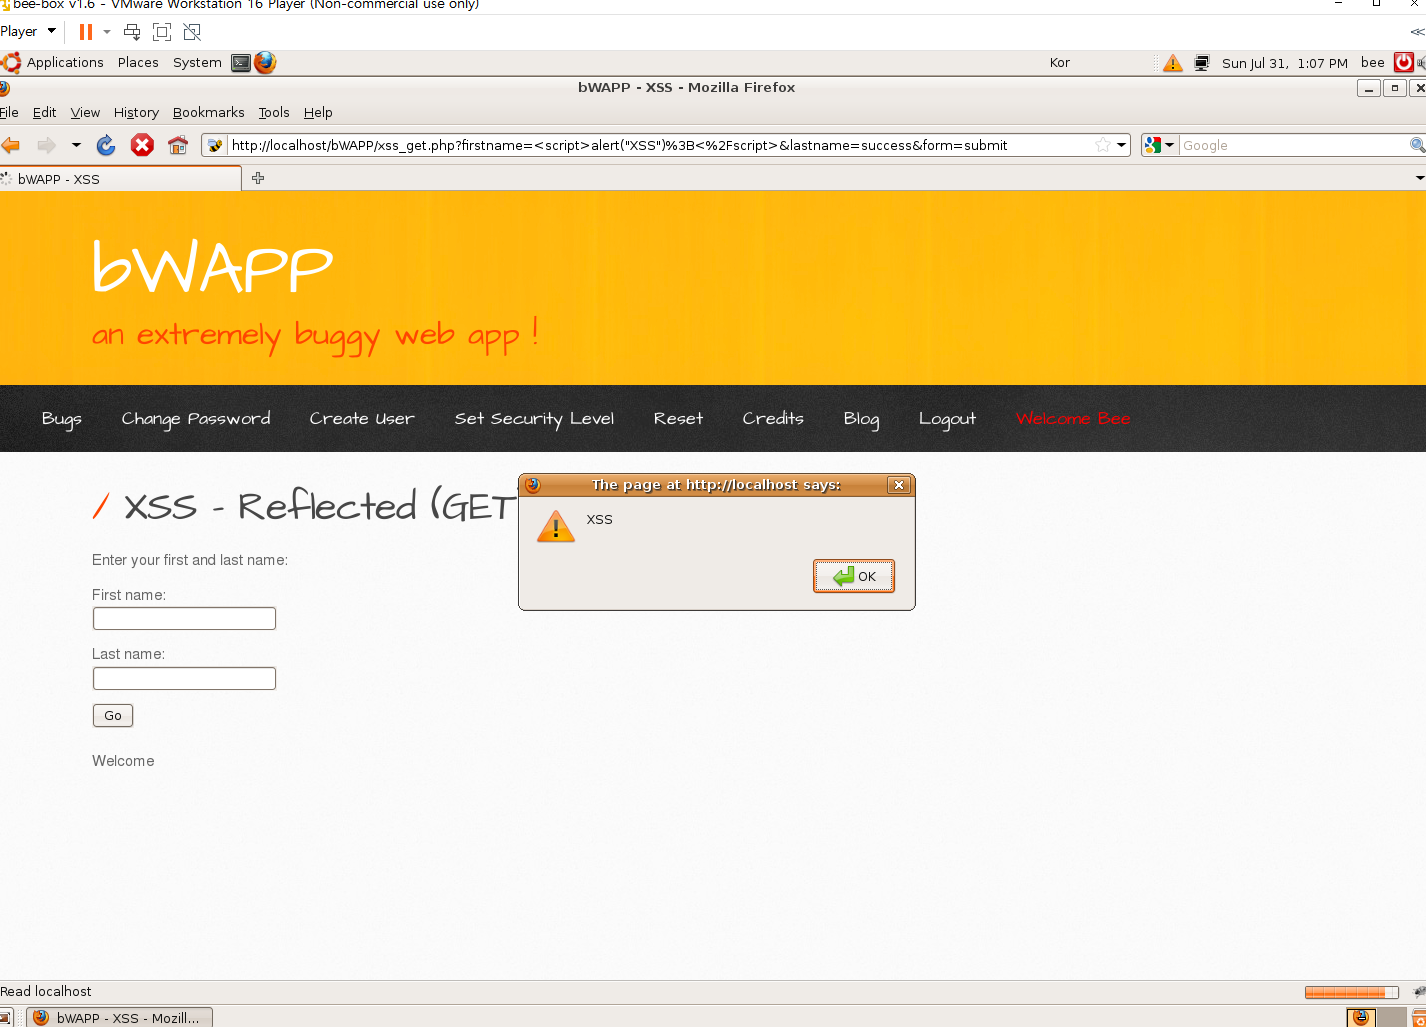Open the bee user switcher

[1373, 63]
